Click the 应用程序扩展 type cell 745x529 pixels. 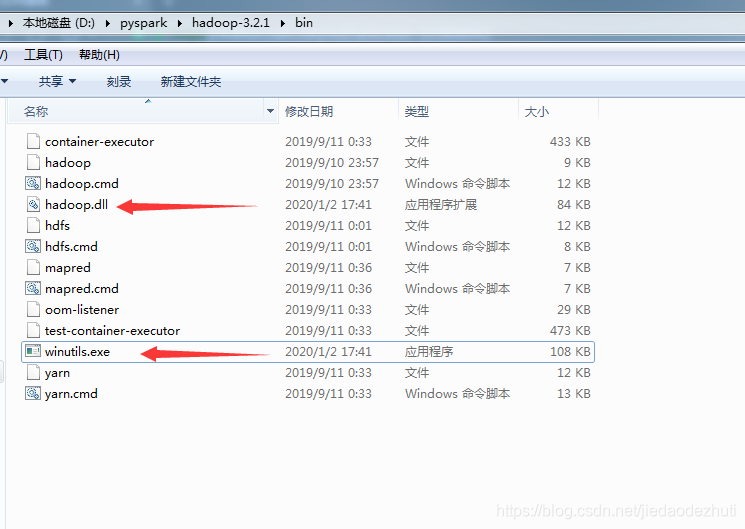point(441,204)
